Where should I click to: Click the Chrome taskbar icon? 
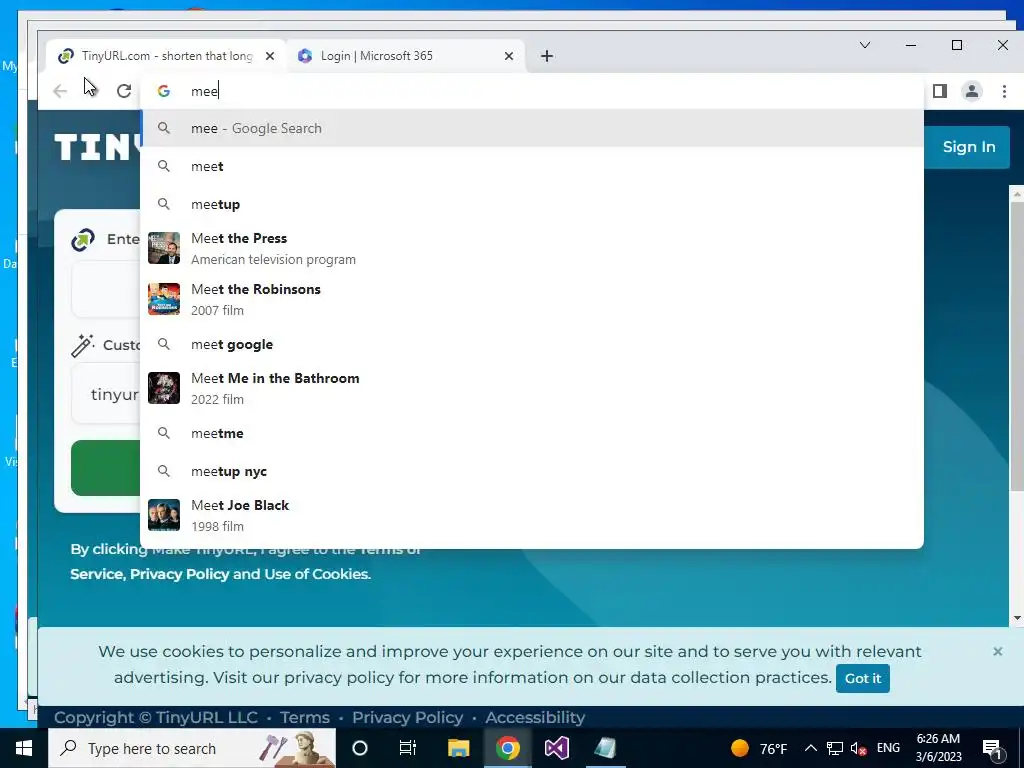pyautogui.click(x=507, y=748)
